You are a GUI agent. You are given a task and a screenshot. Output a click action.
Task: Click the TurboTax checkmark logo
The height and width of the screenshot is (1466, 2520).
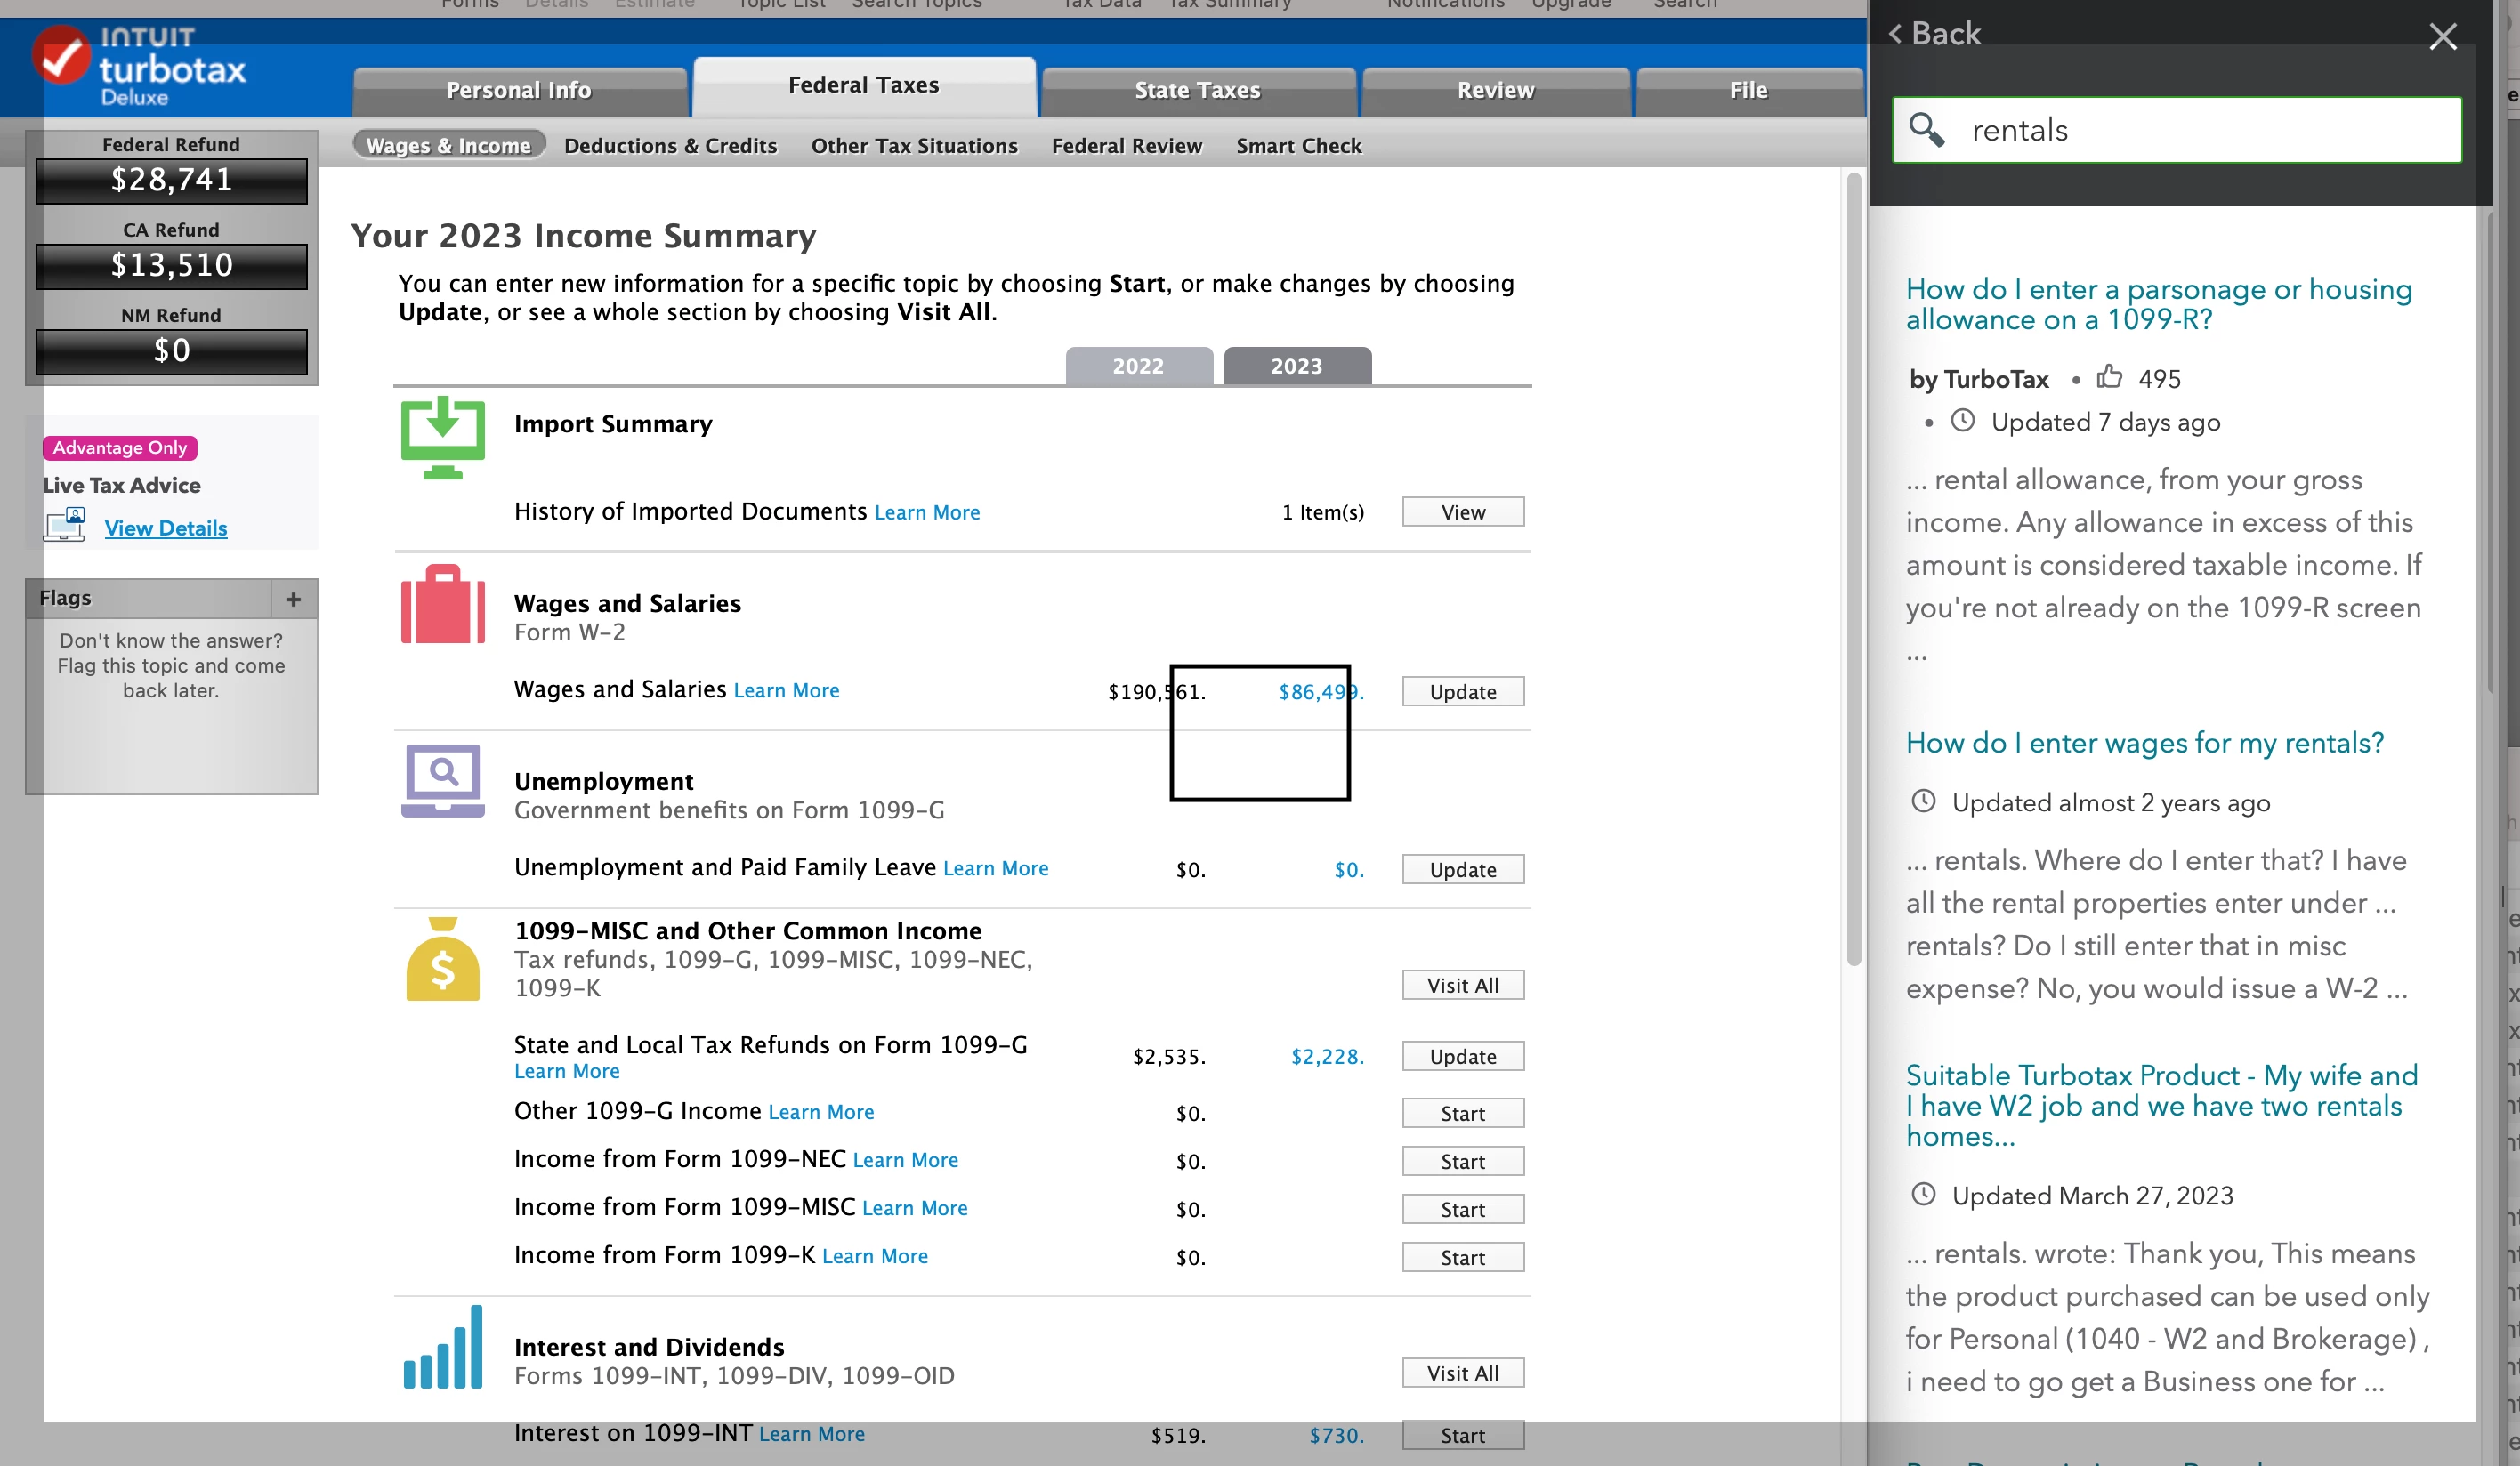click(62, 57)
